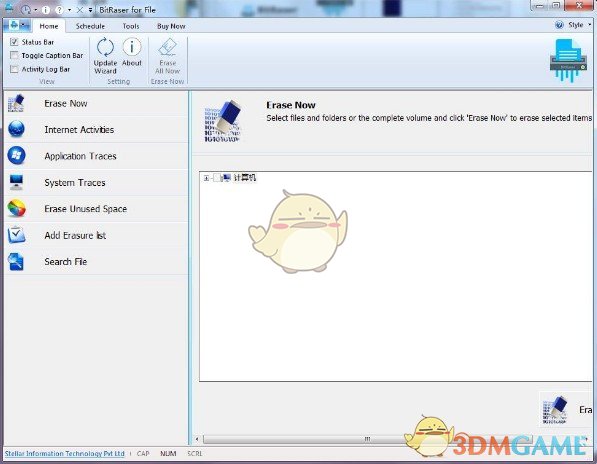The width and height of the screenshot is (597, 464).
Task: Click the Search File magnifier icon
Action: 16,261
